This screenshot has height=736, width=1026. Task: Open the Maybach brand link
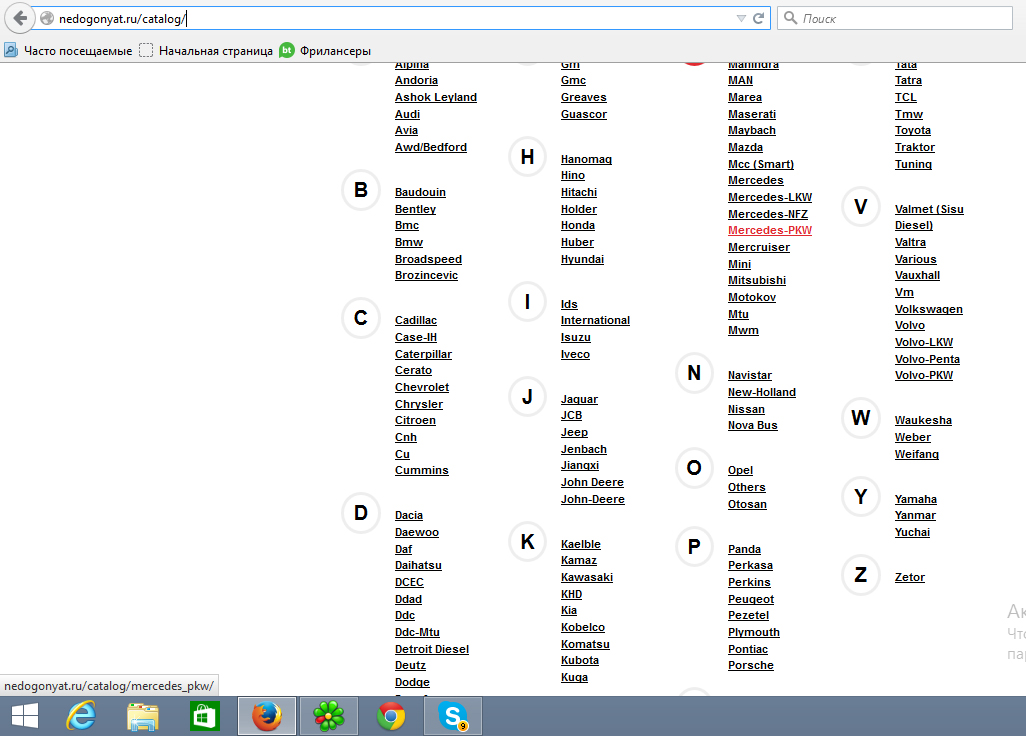tap(752, 130)
